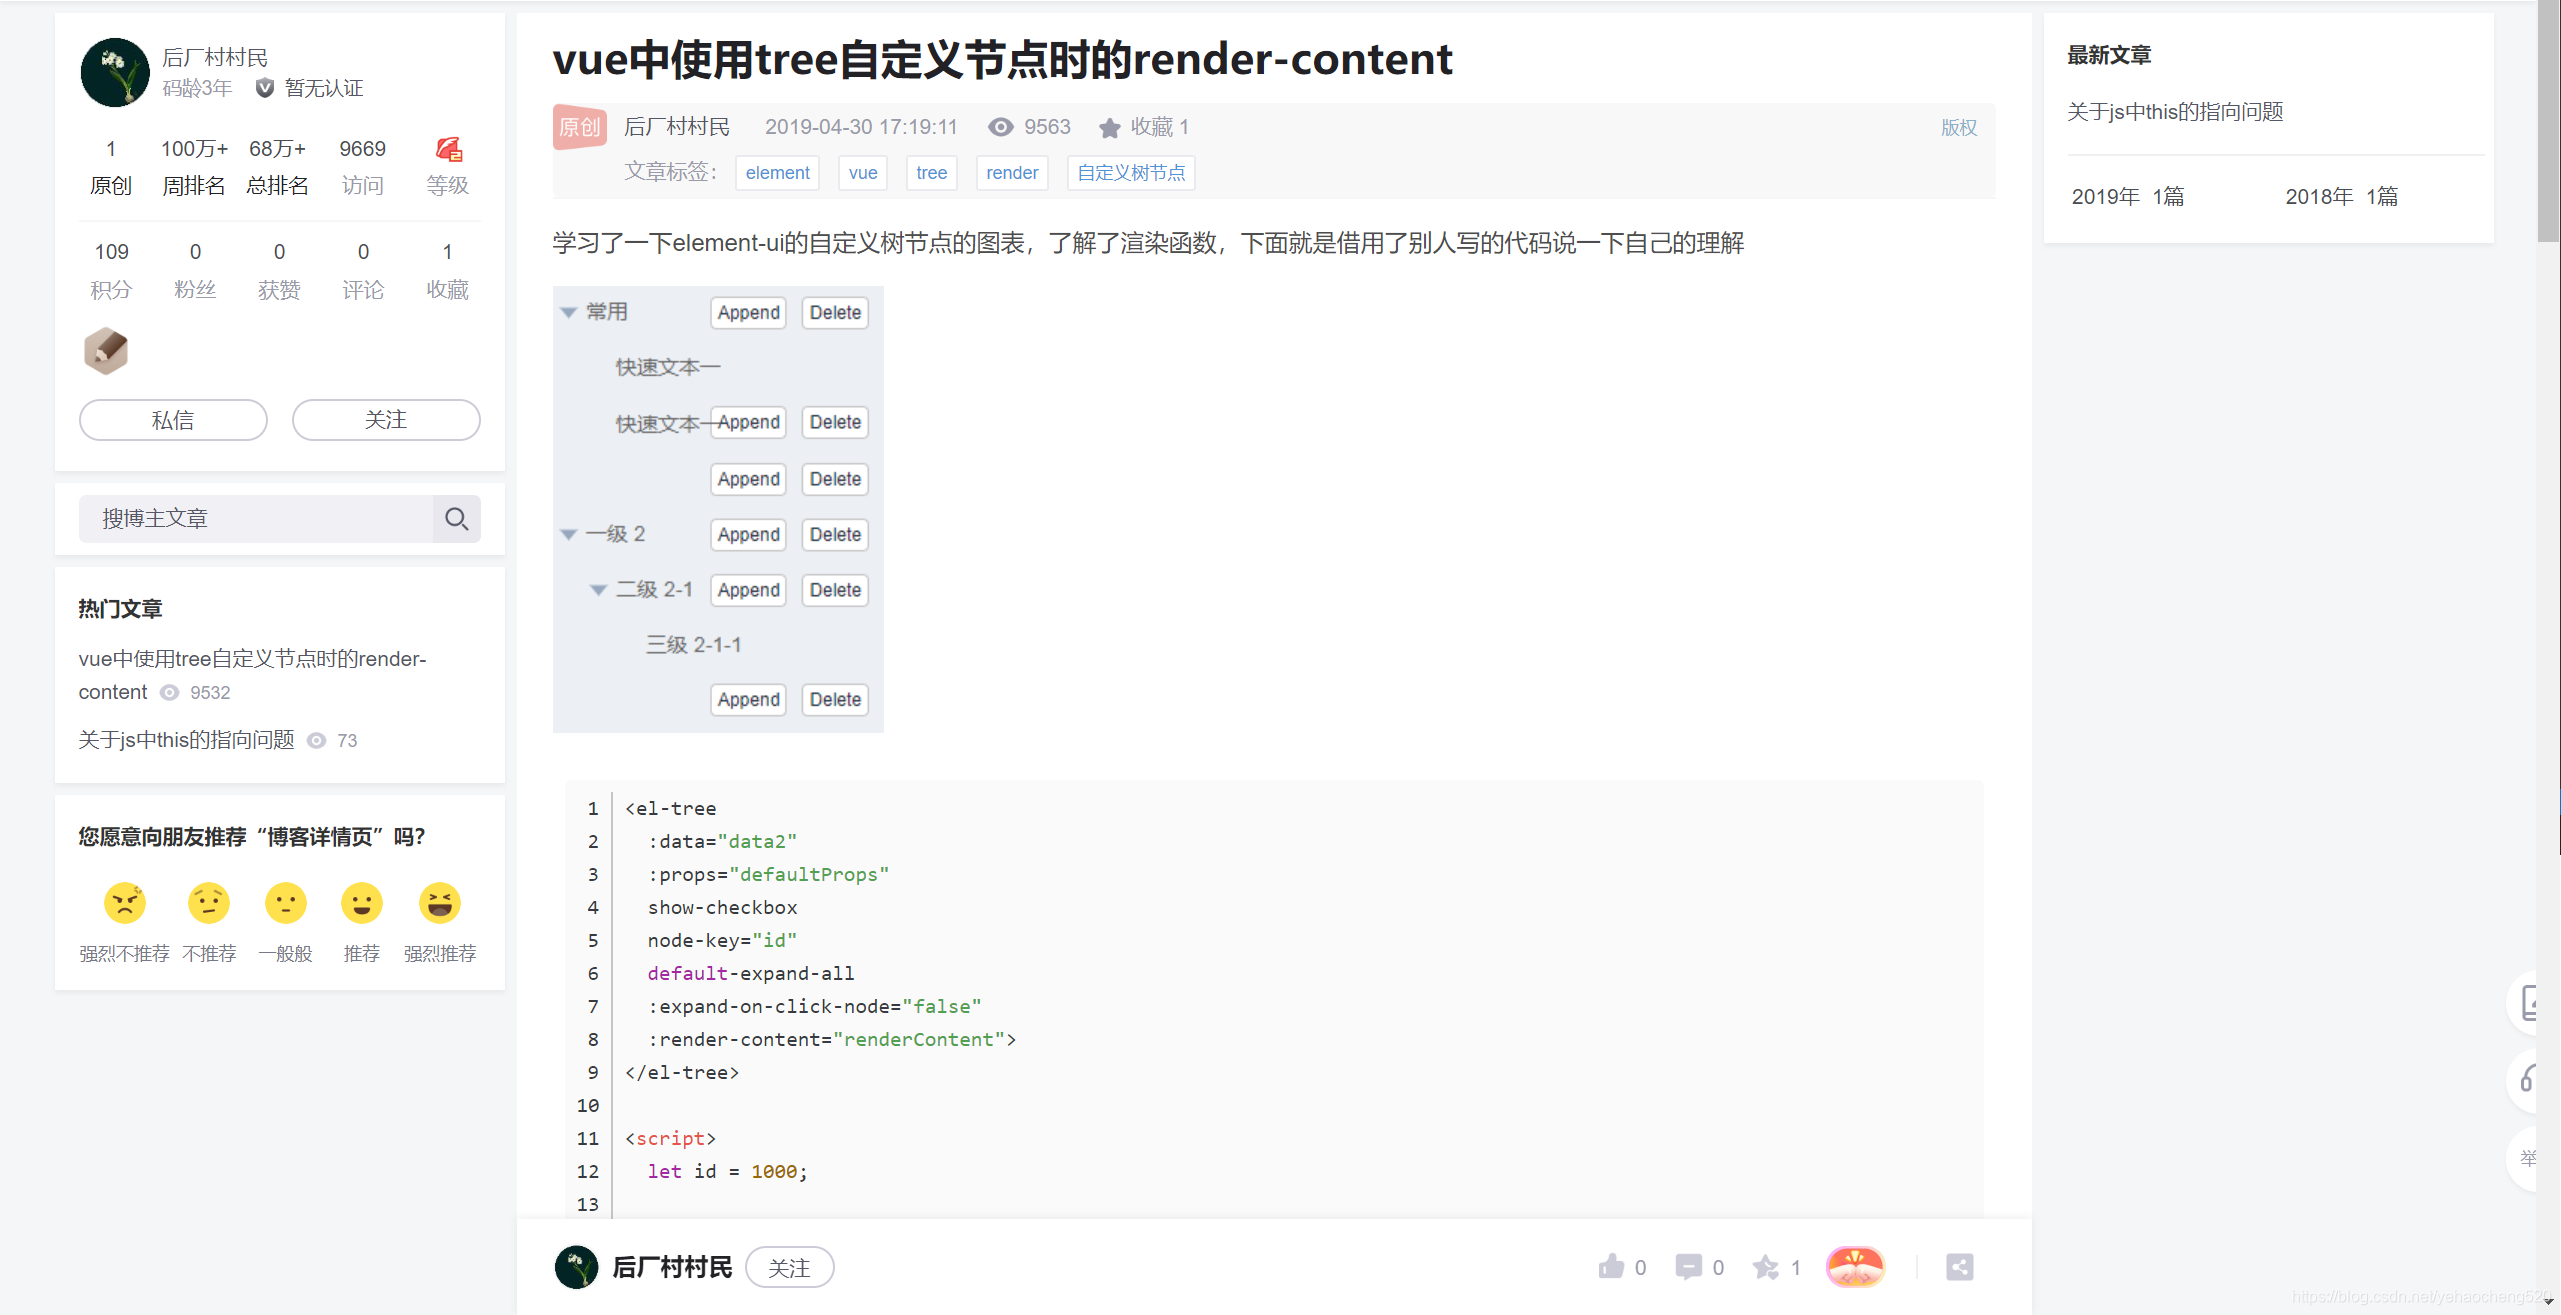Choose the 一般般 neutral face rating

point(286,903)
